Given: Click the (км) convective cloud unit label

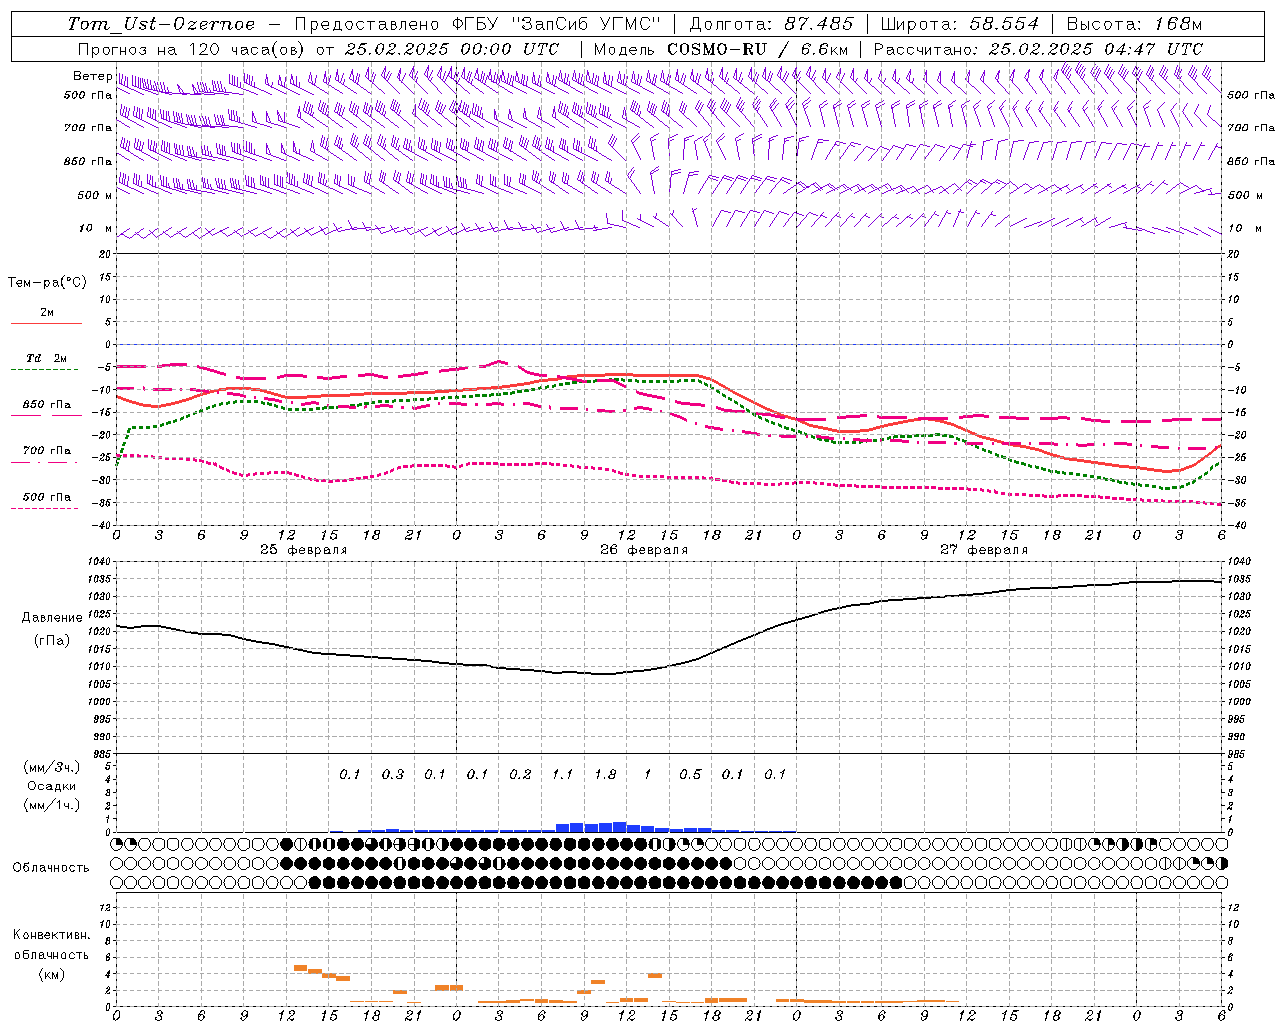Looking at the screenshot, I should pos(51,974).
